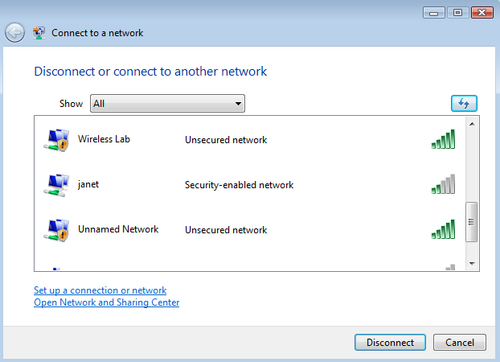Pick the Wireless Lab unsecured network entry
Image resolution: width=500 pixels, height=362 pixels.
(249, 140)
